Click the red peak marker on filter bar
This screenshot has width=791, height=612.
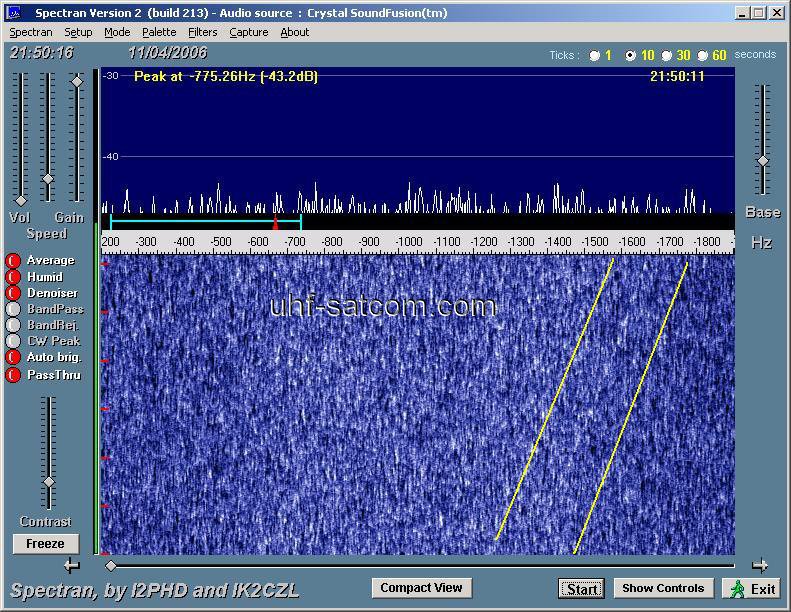click(275, 222)
